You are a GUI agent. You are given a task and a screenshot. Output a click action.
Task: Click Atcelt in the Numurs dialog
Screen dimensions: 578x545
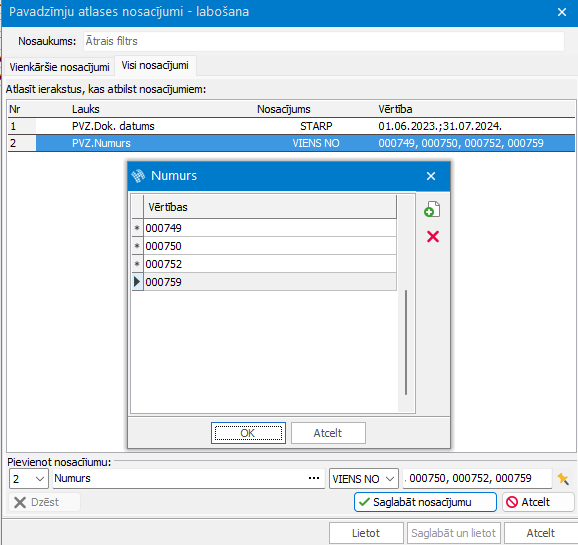pyautogui.click(x=328, y=433)
